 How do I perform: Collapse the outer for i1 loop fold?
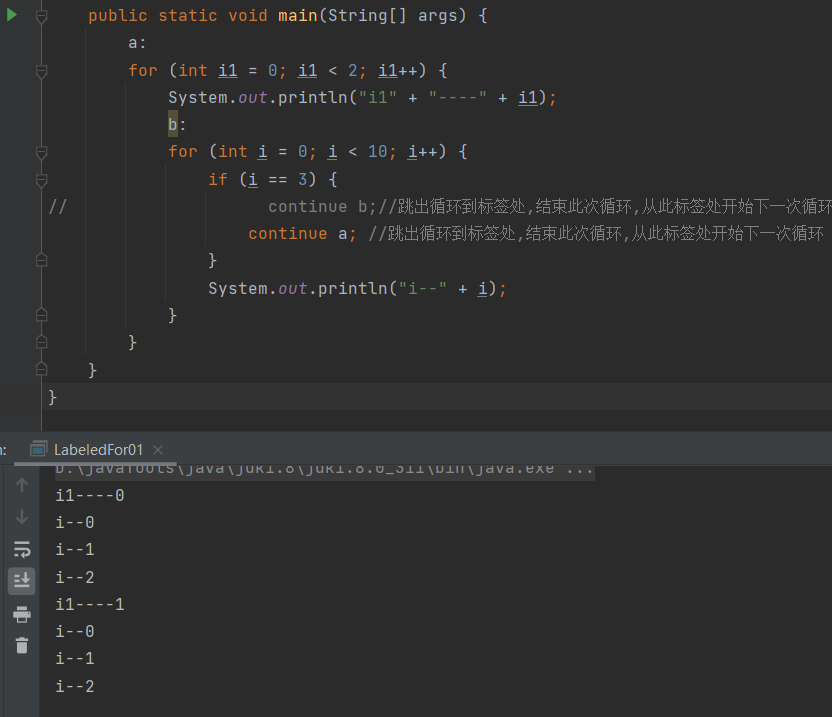tap(41, 71)
